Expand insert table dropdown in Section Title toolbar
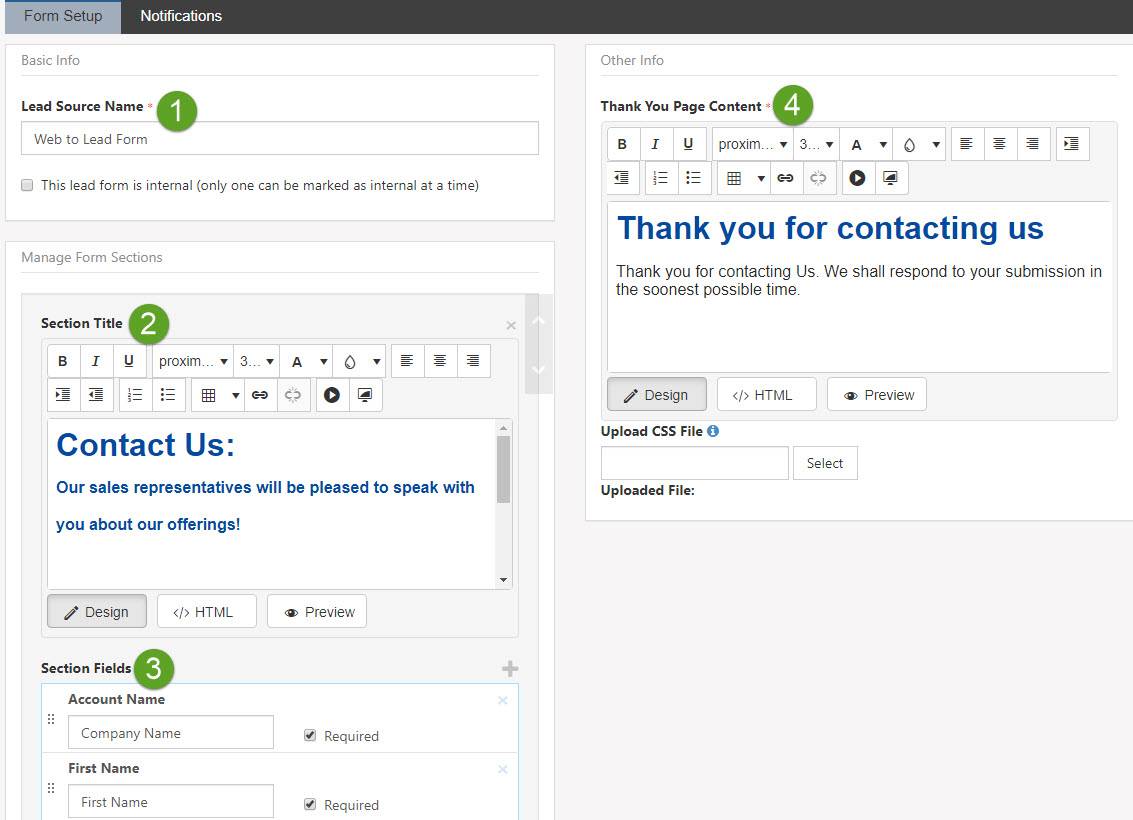This screenshot has width=1133, height=820. (235, 395)
